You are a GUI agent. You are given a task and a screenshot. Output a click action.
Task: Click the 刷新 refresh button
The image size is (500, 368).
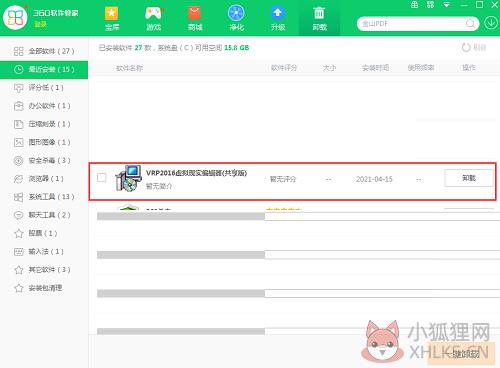(474, 47)
